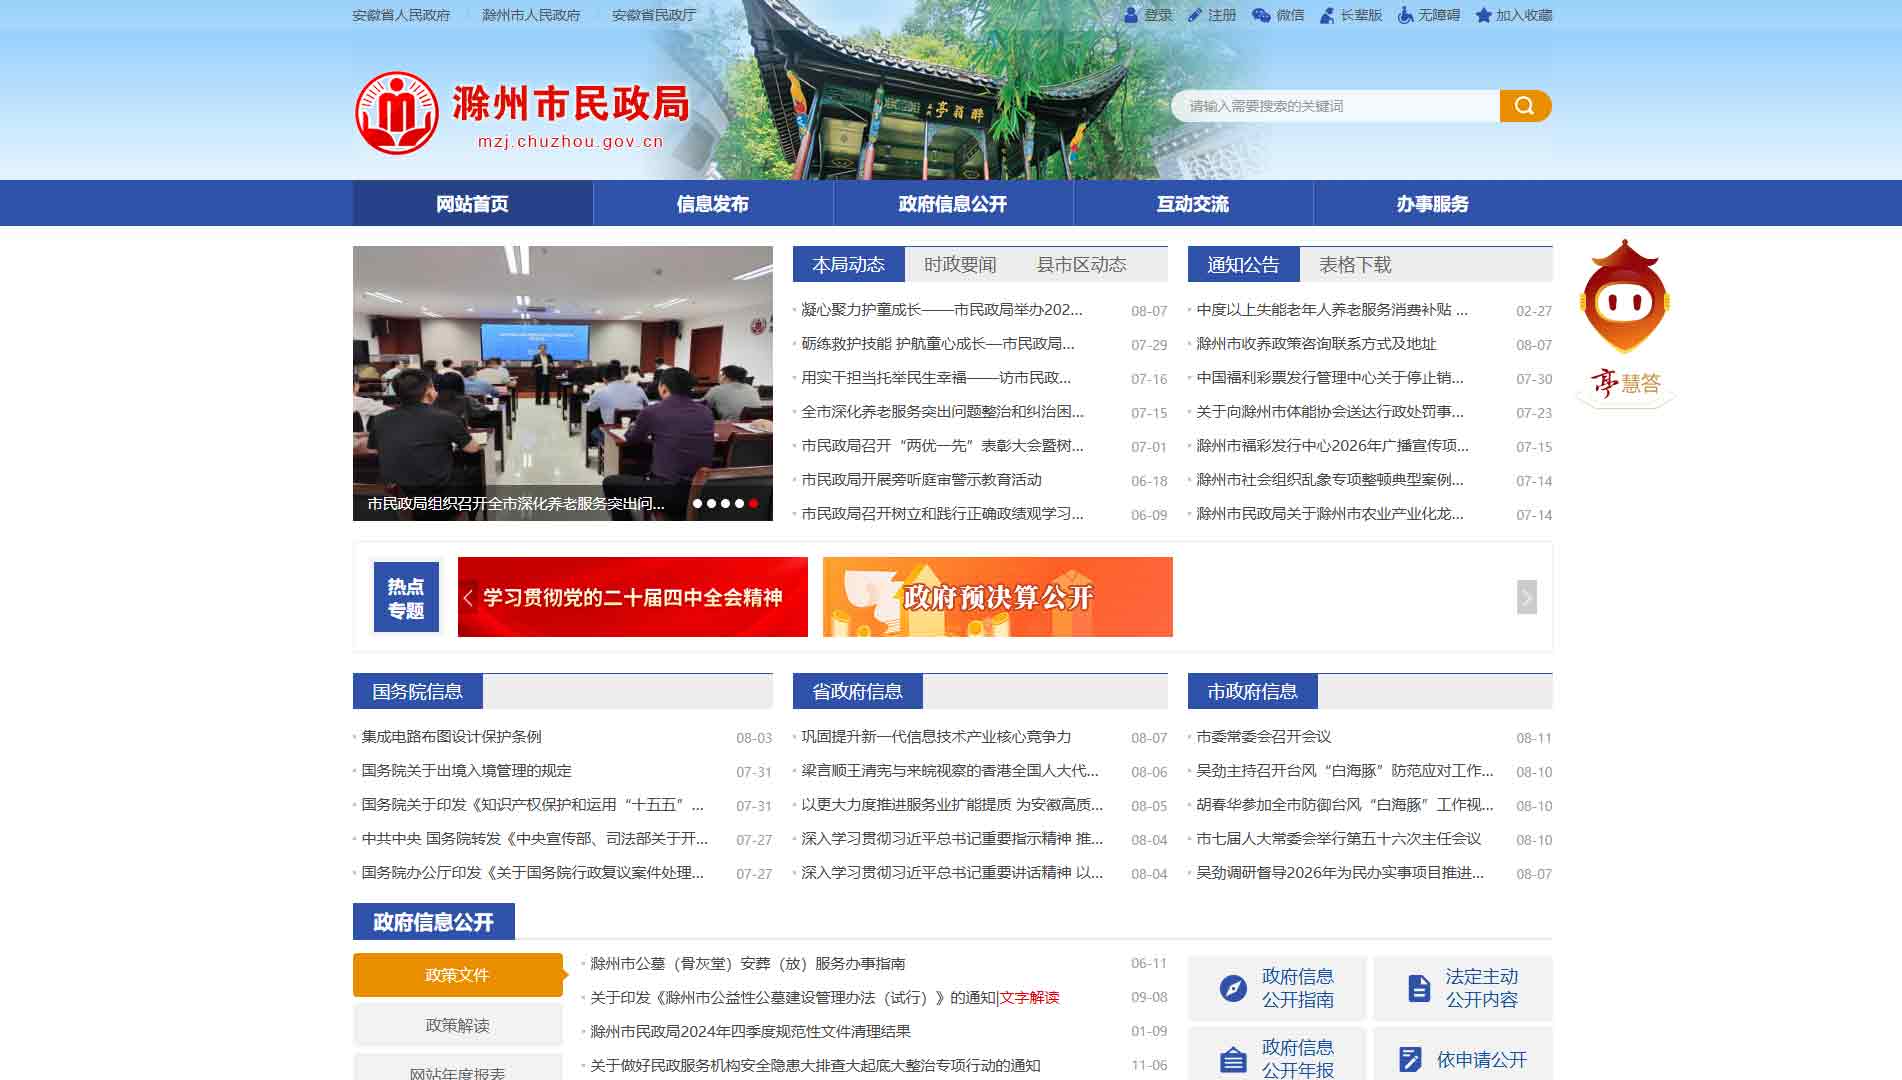Open 市委常委会召开会议 article
1902x1080 pixels.
point(1264,737)
